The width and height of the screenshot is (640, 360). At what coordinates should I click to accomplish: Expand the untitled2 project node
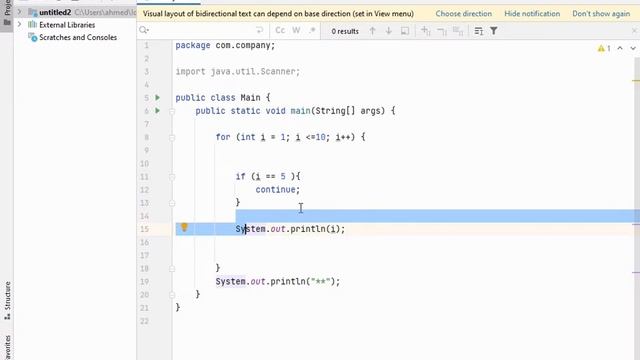(x=19, y=12)
